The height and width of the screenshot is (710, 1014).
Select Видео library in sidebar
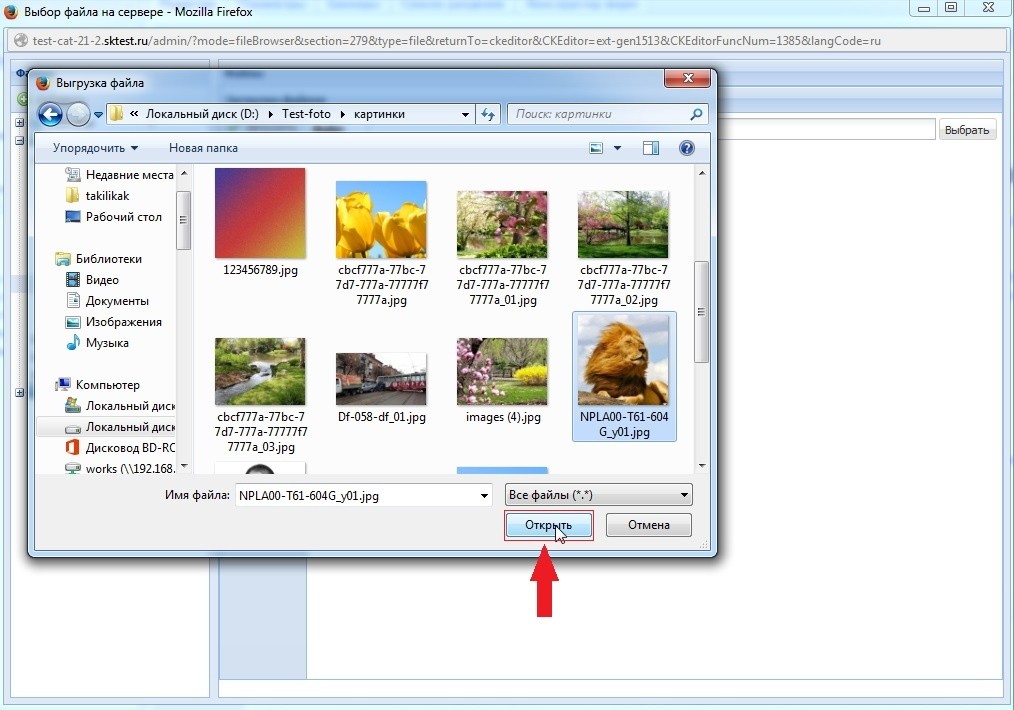click(x=101, y=280)
